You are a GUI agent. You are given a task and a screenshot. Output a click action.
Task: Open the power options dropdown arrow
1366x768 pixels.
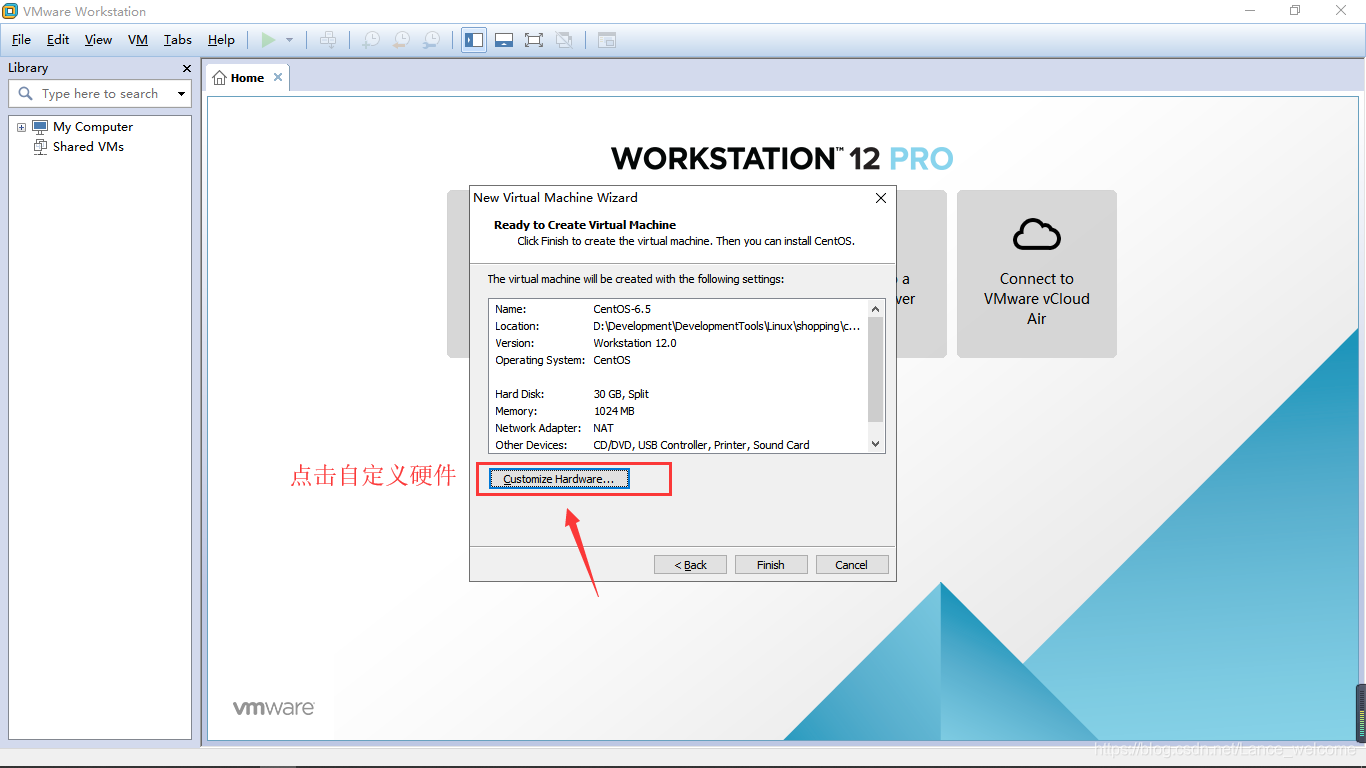point(290,40)
